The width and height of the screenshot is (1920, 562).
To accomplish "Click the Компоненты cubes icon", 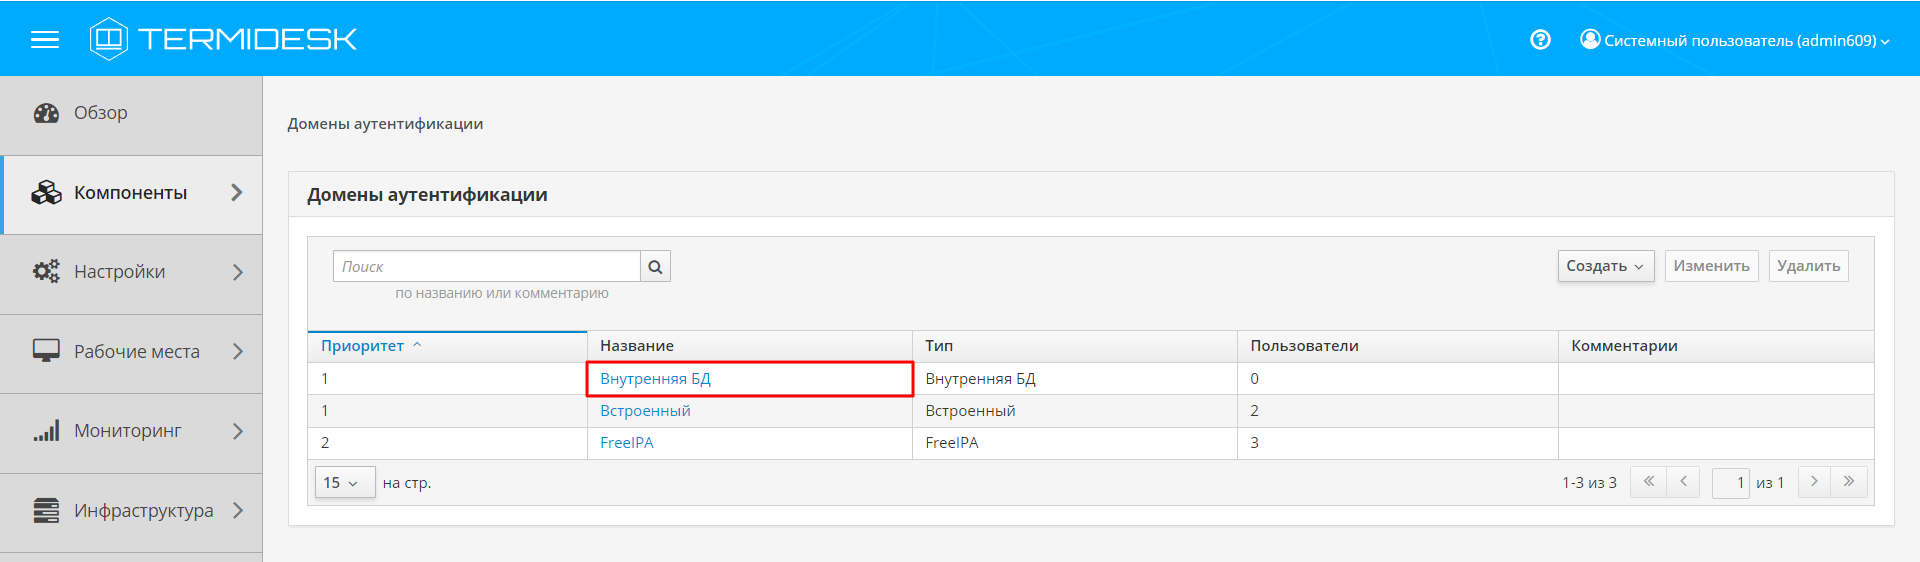I will [46, 193].
